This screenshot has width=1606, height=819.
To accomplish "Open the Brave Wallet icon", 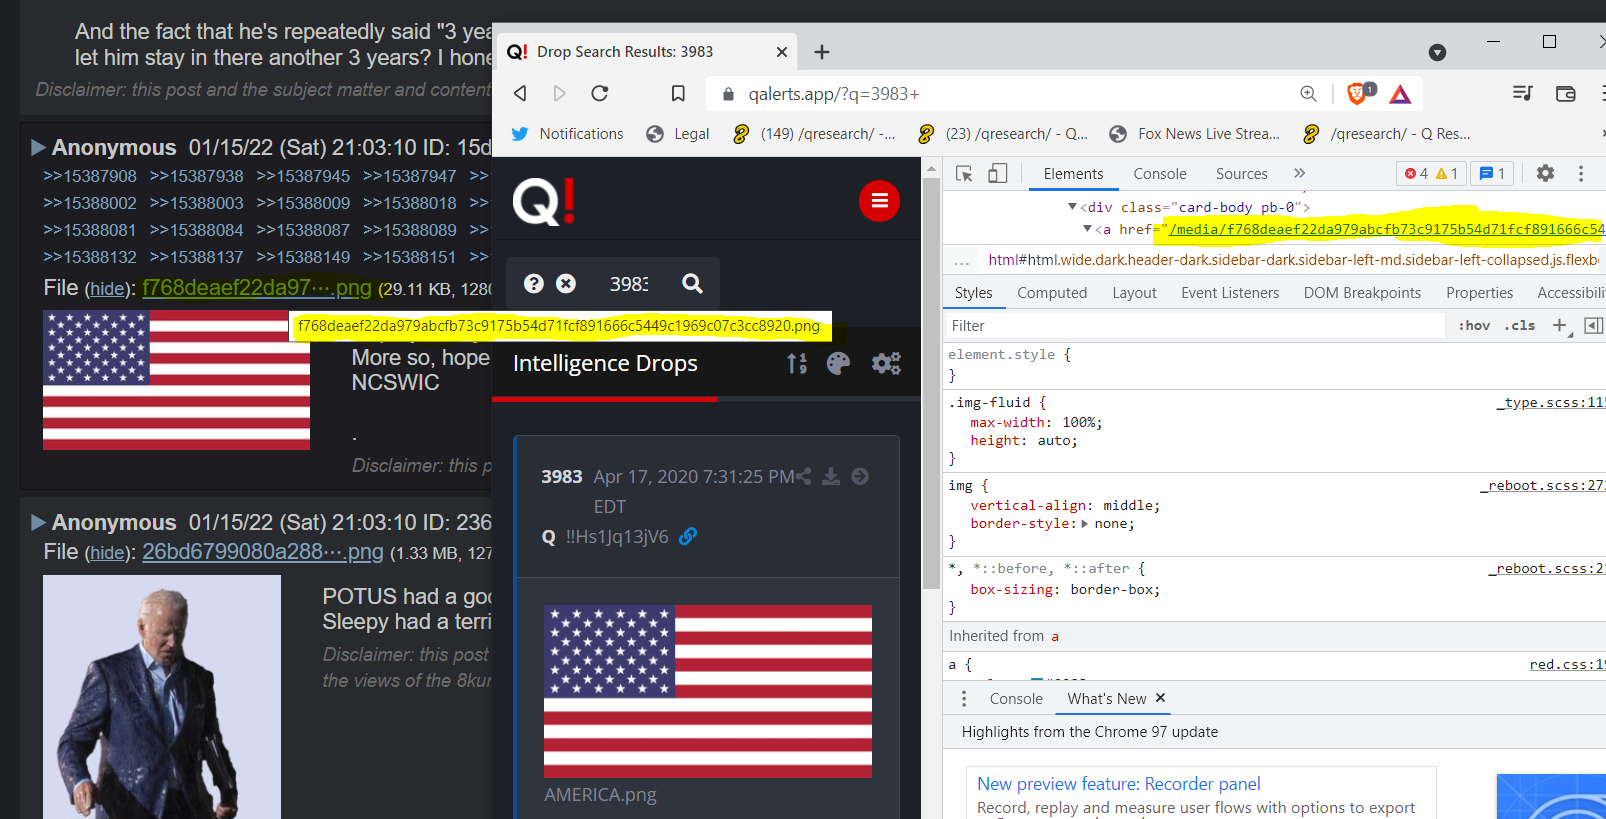I will [x=1566, y=93].
